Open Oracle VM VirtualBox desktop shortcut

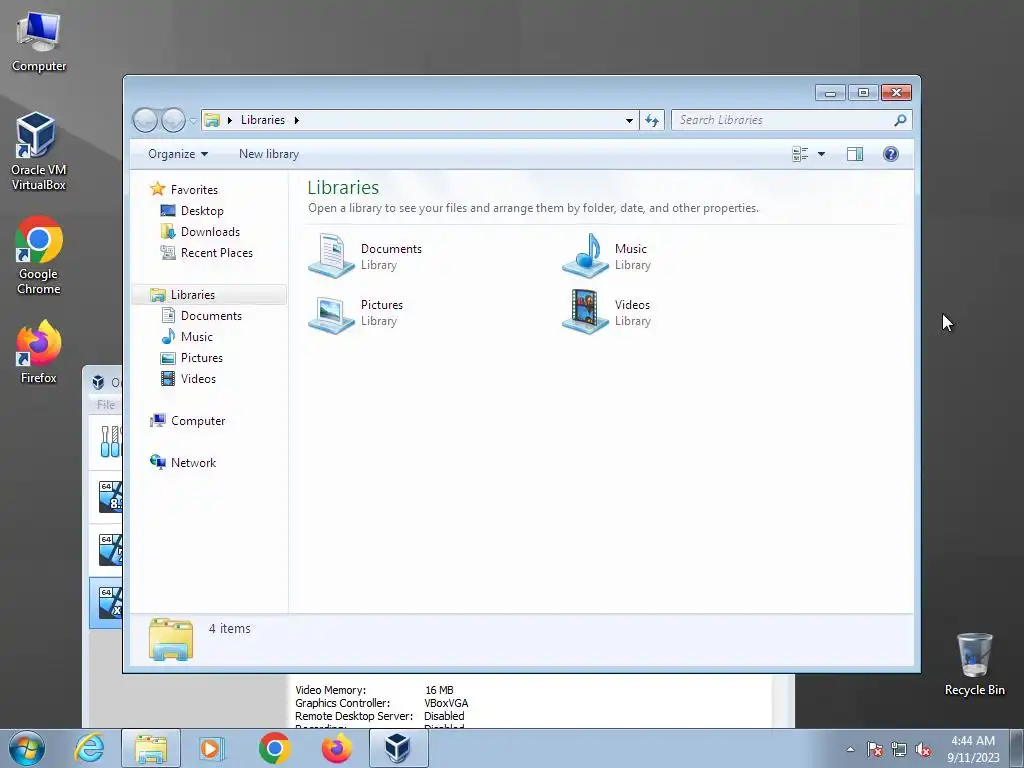[38, 152]
